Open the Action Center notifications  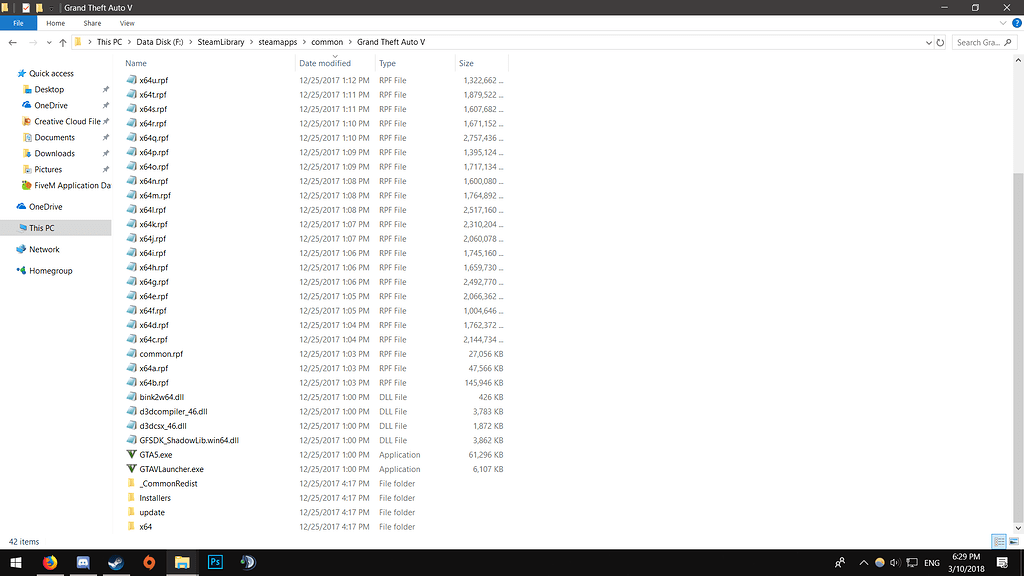[1002, 562]
